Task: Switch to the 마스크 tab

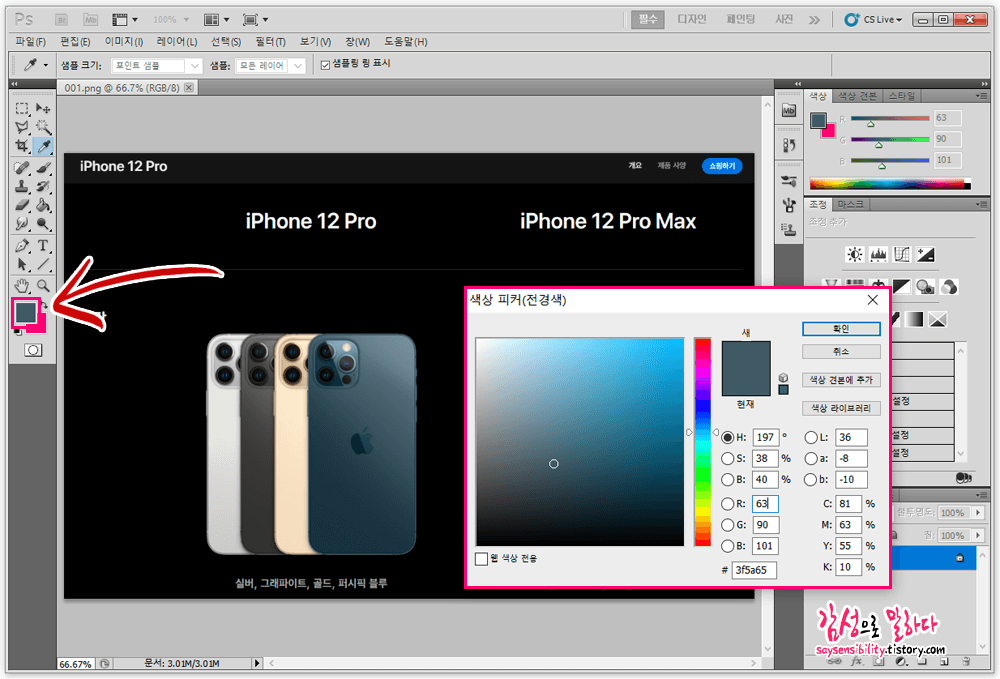Action: pyautogui.click(x=850, y=204)
